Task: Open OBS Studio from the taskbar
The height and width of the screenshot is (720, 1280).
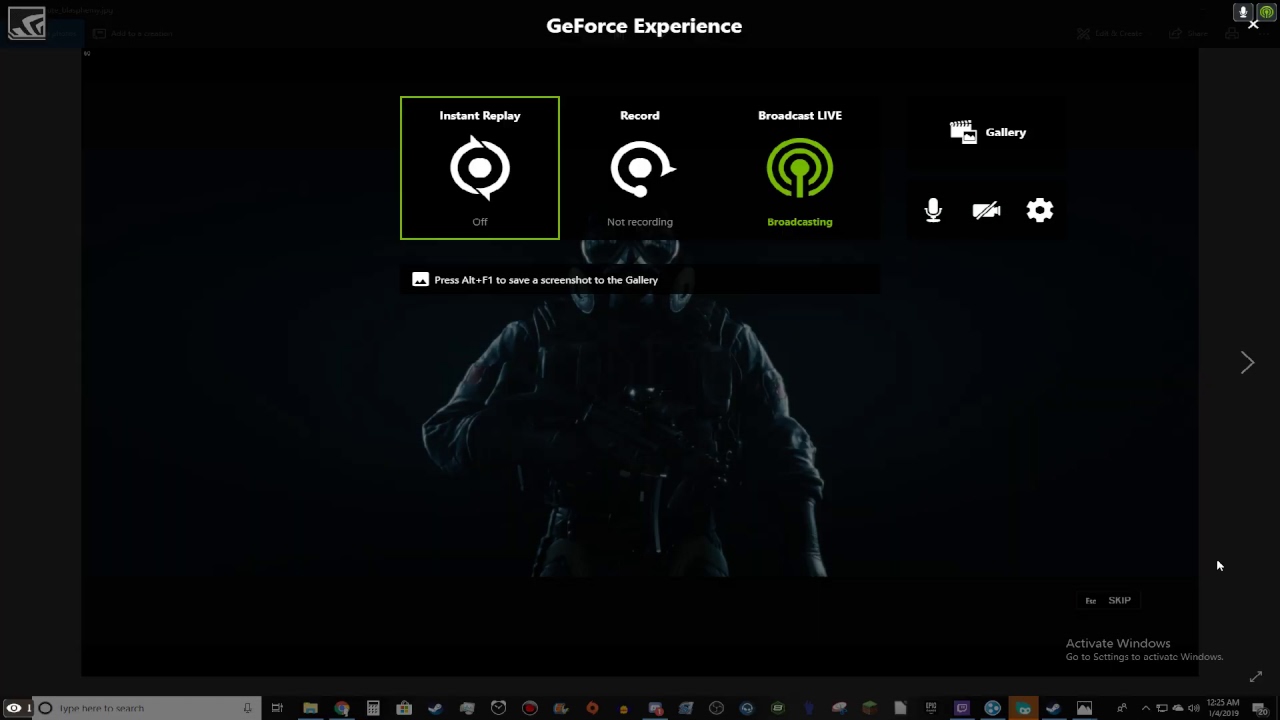Action: pyautogui.click(x=716, y=708)
